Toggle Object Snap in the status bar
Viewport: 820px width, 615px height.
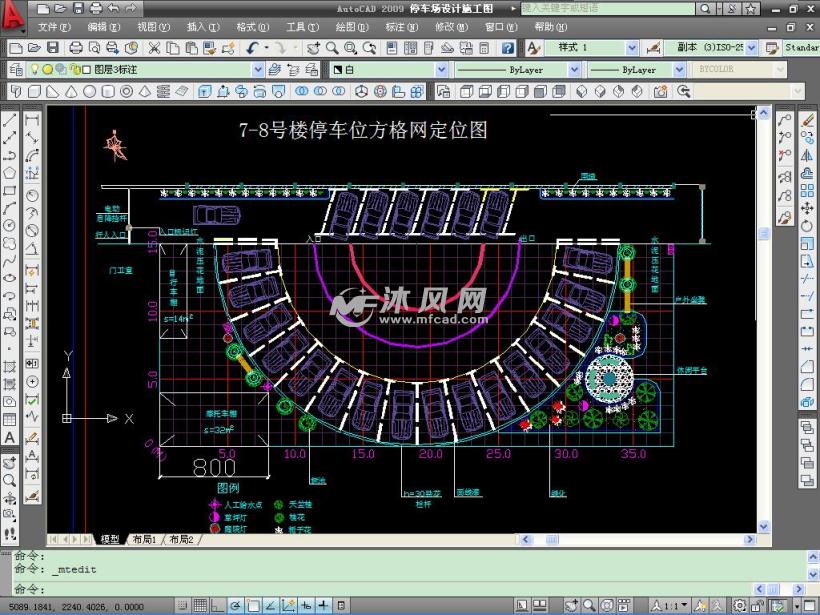(x=251, y=604)
